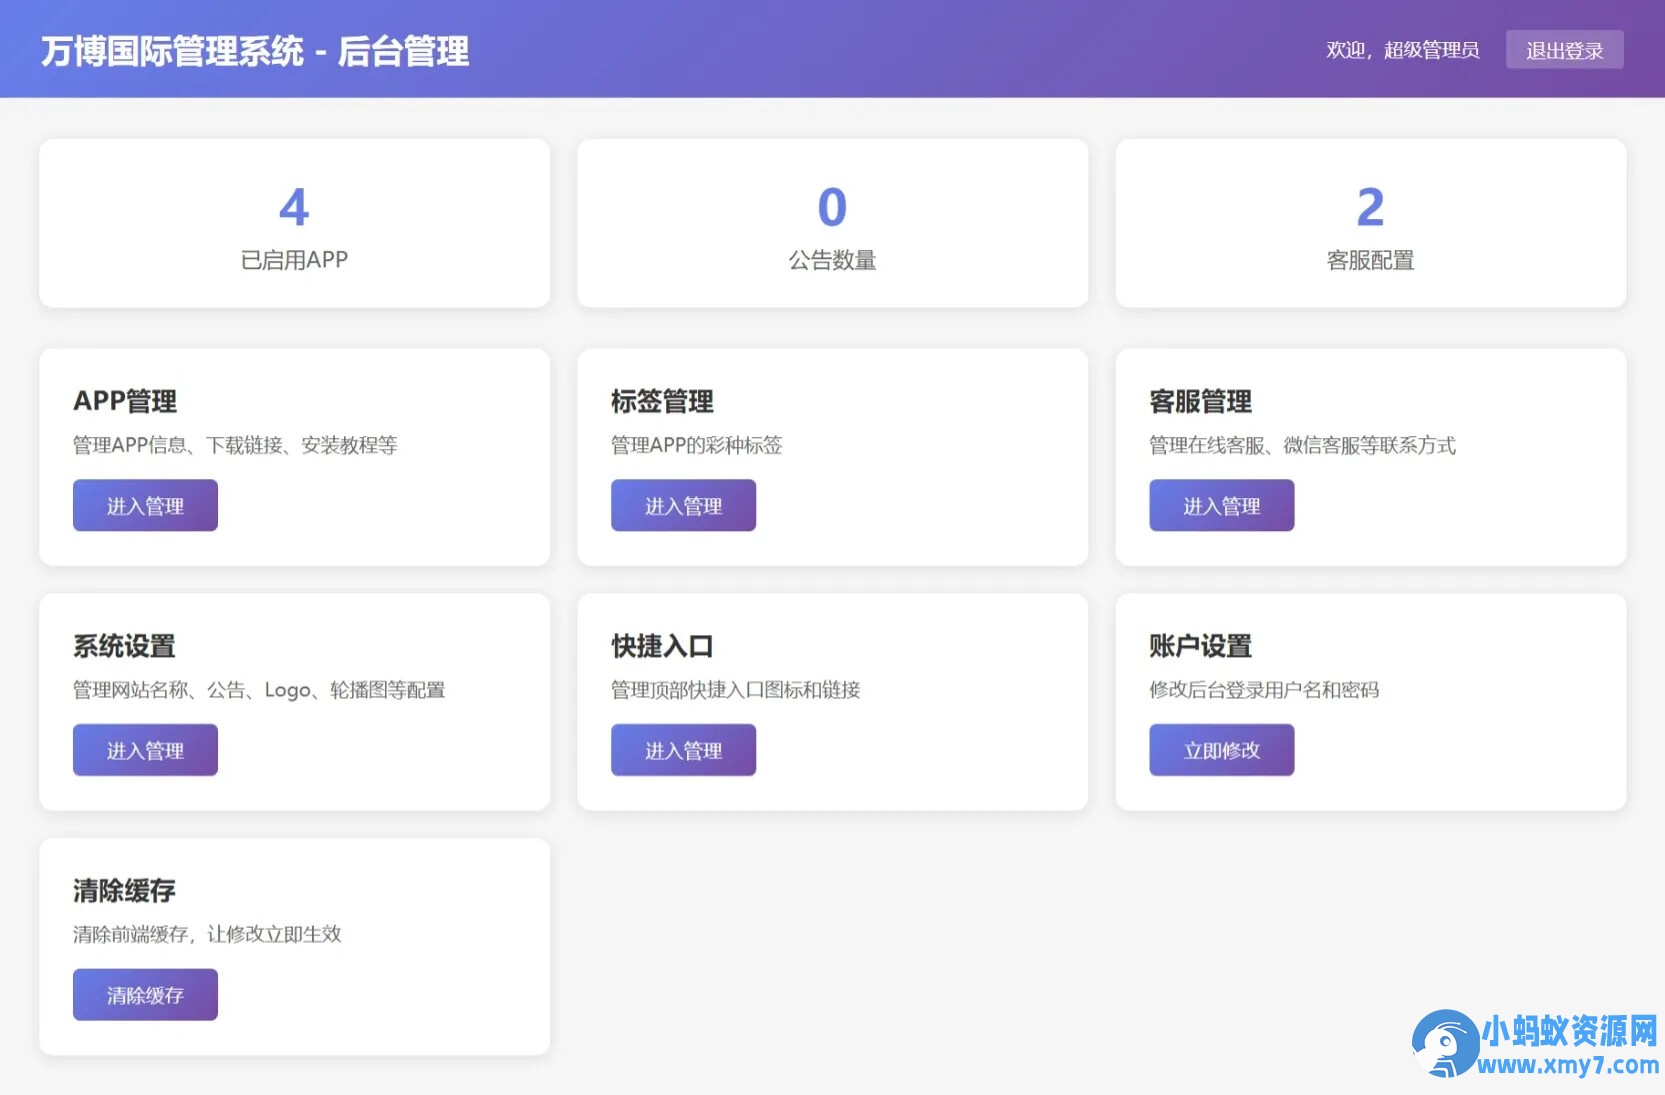Click the 账户设置 card heading
The image size is (1665, 1095).
click(1200, 646)
